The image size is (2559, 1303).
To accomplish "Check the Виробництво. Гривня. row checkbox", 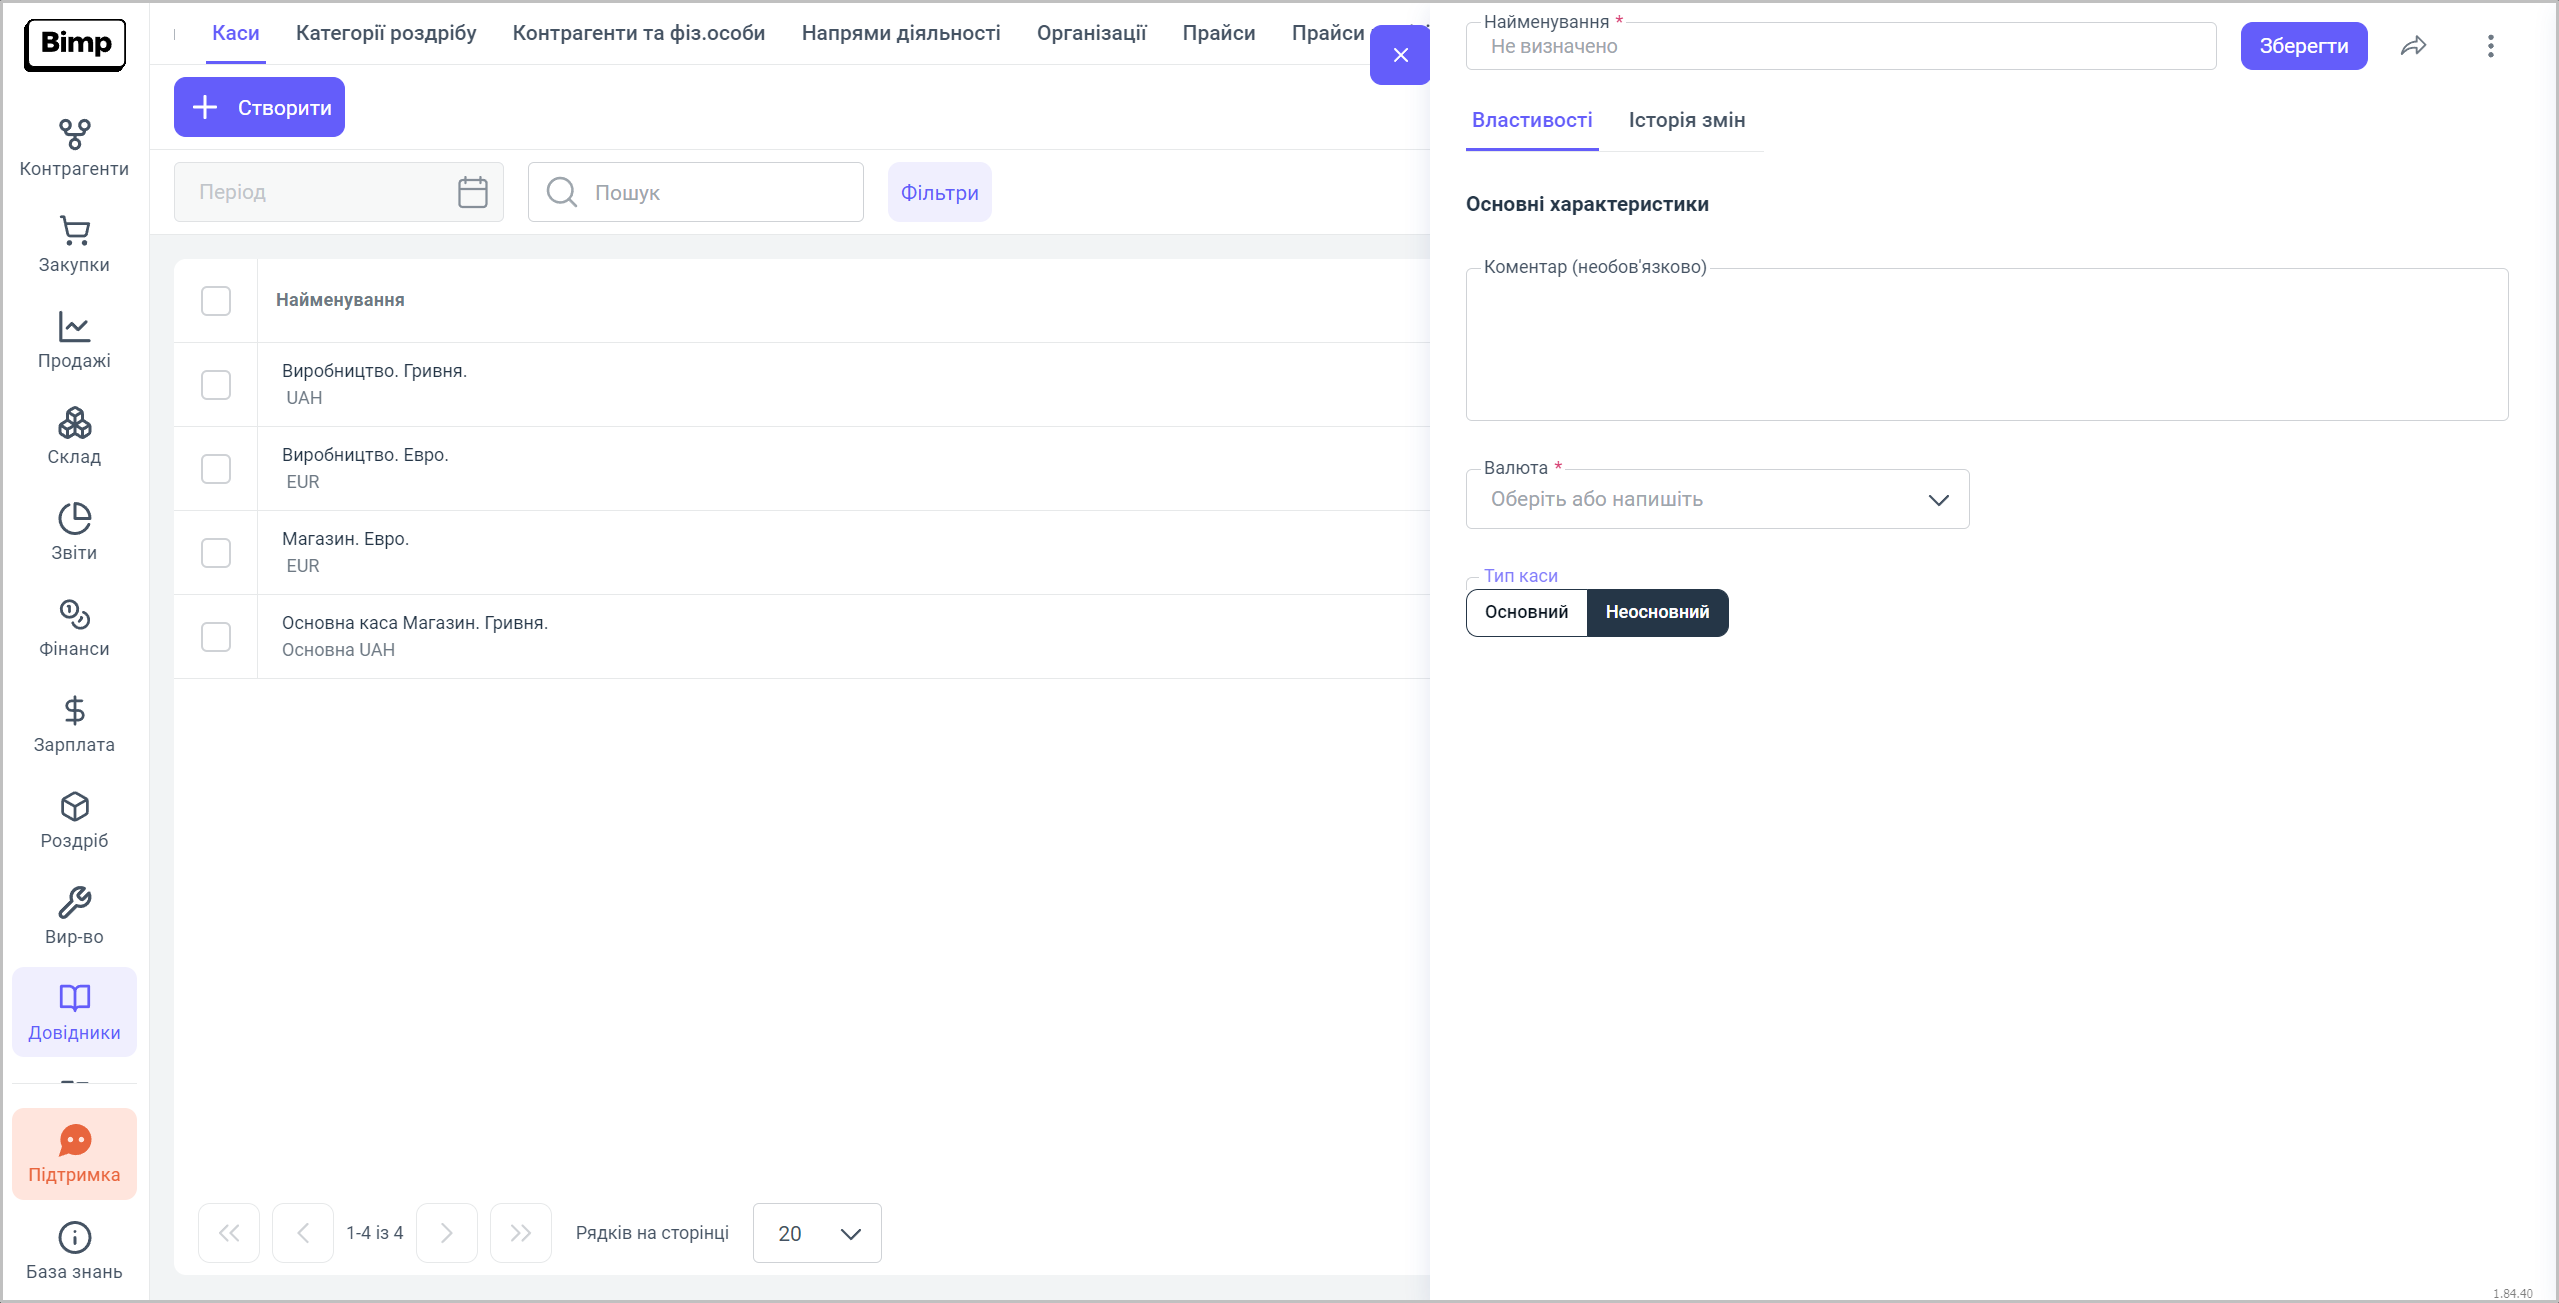I will (x=216, y=385).
